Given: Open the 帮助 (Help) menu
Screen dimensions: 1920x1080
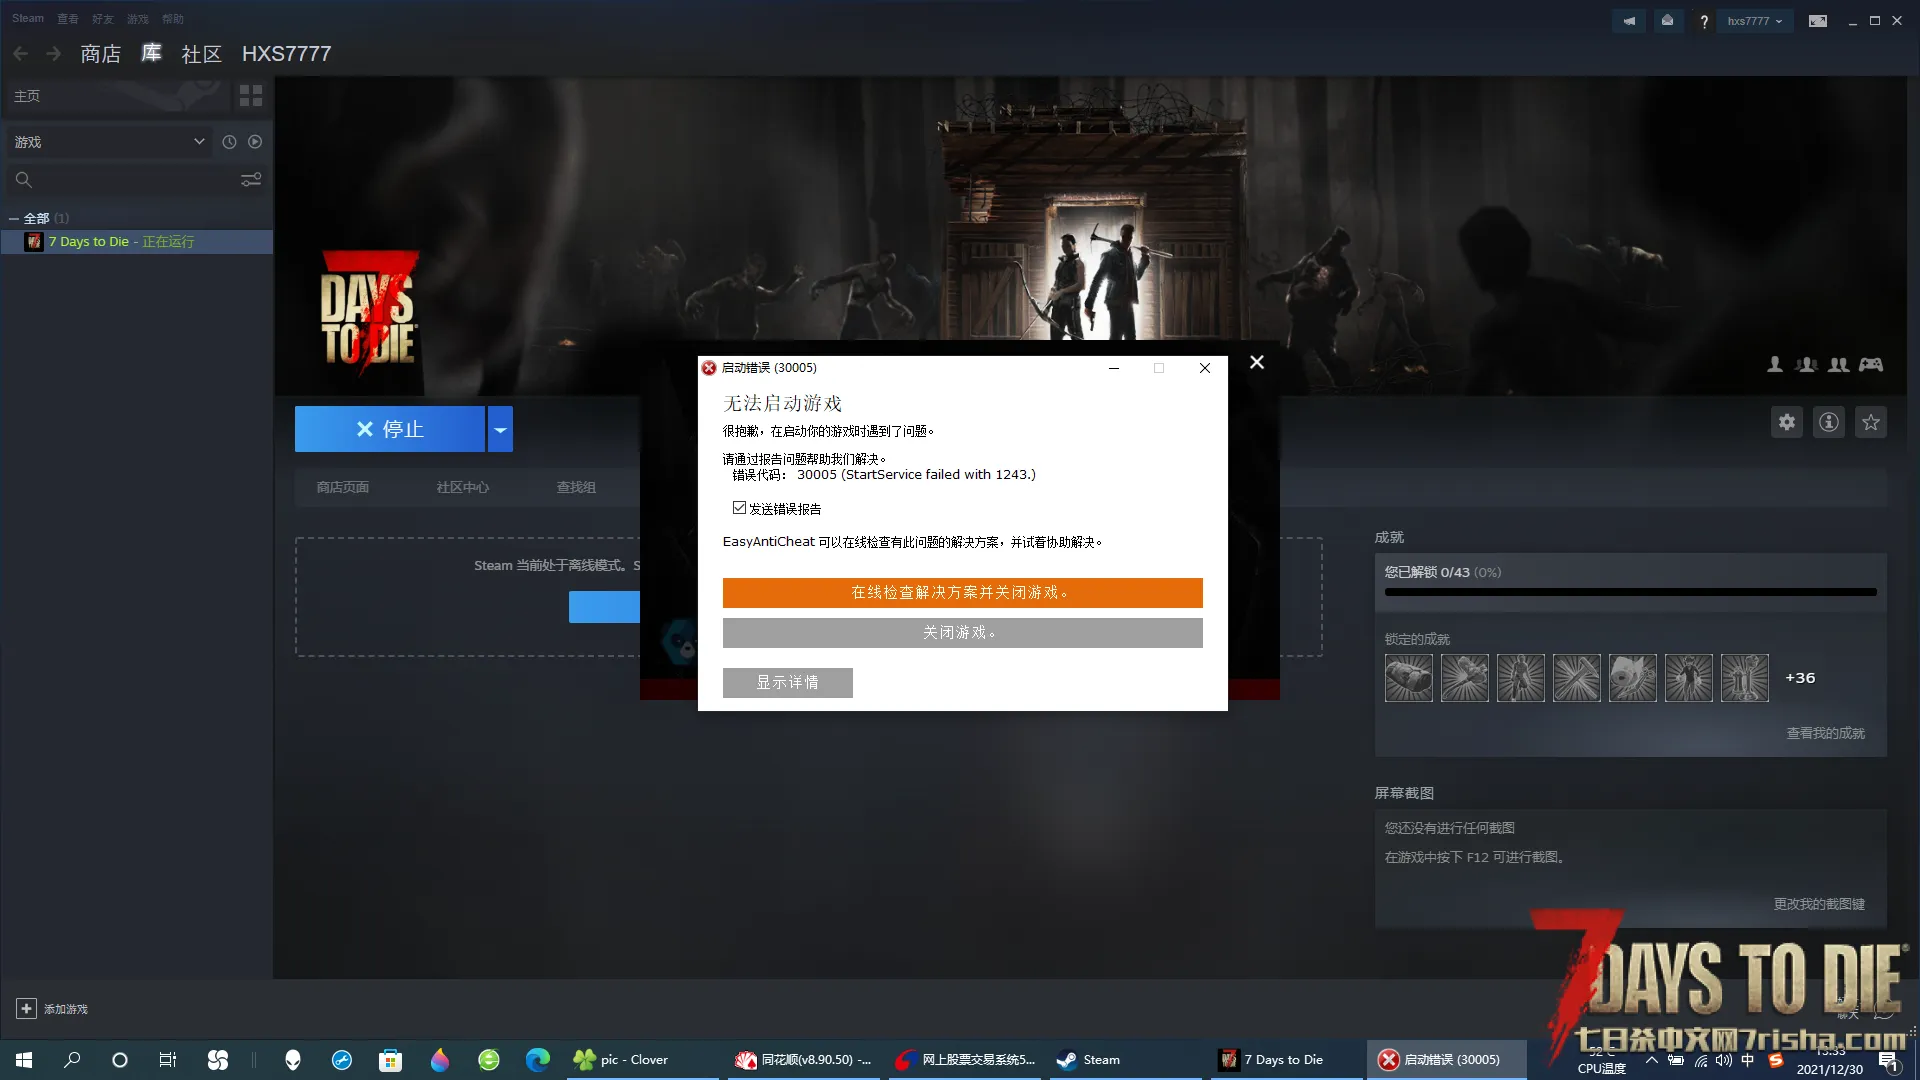Looking at the screenshot, I should click(173, 18).
